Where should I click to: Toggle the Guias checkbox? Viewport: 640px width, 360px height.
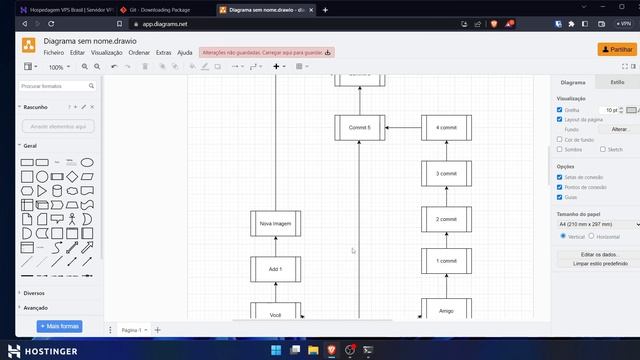click(x=560, y=197)
